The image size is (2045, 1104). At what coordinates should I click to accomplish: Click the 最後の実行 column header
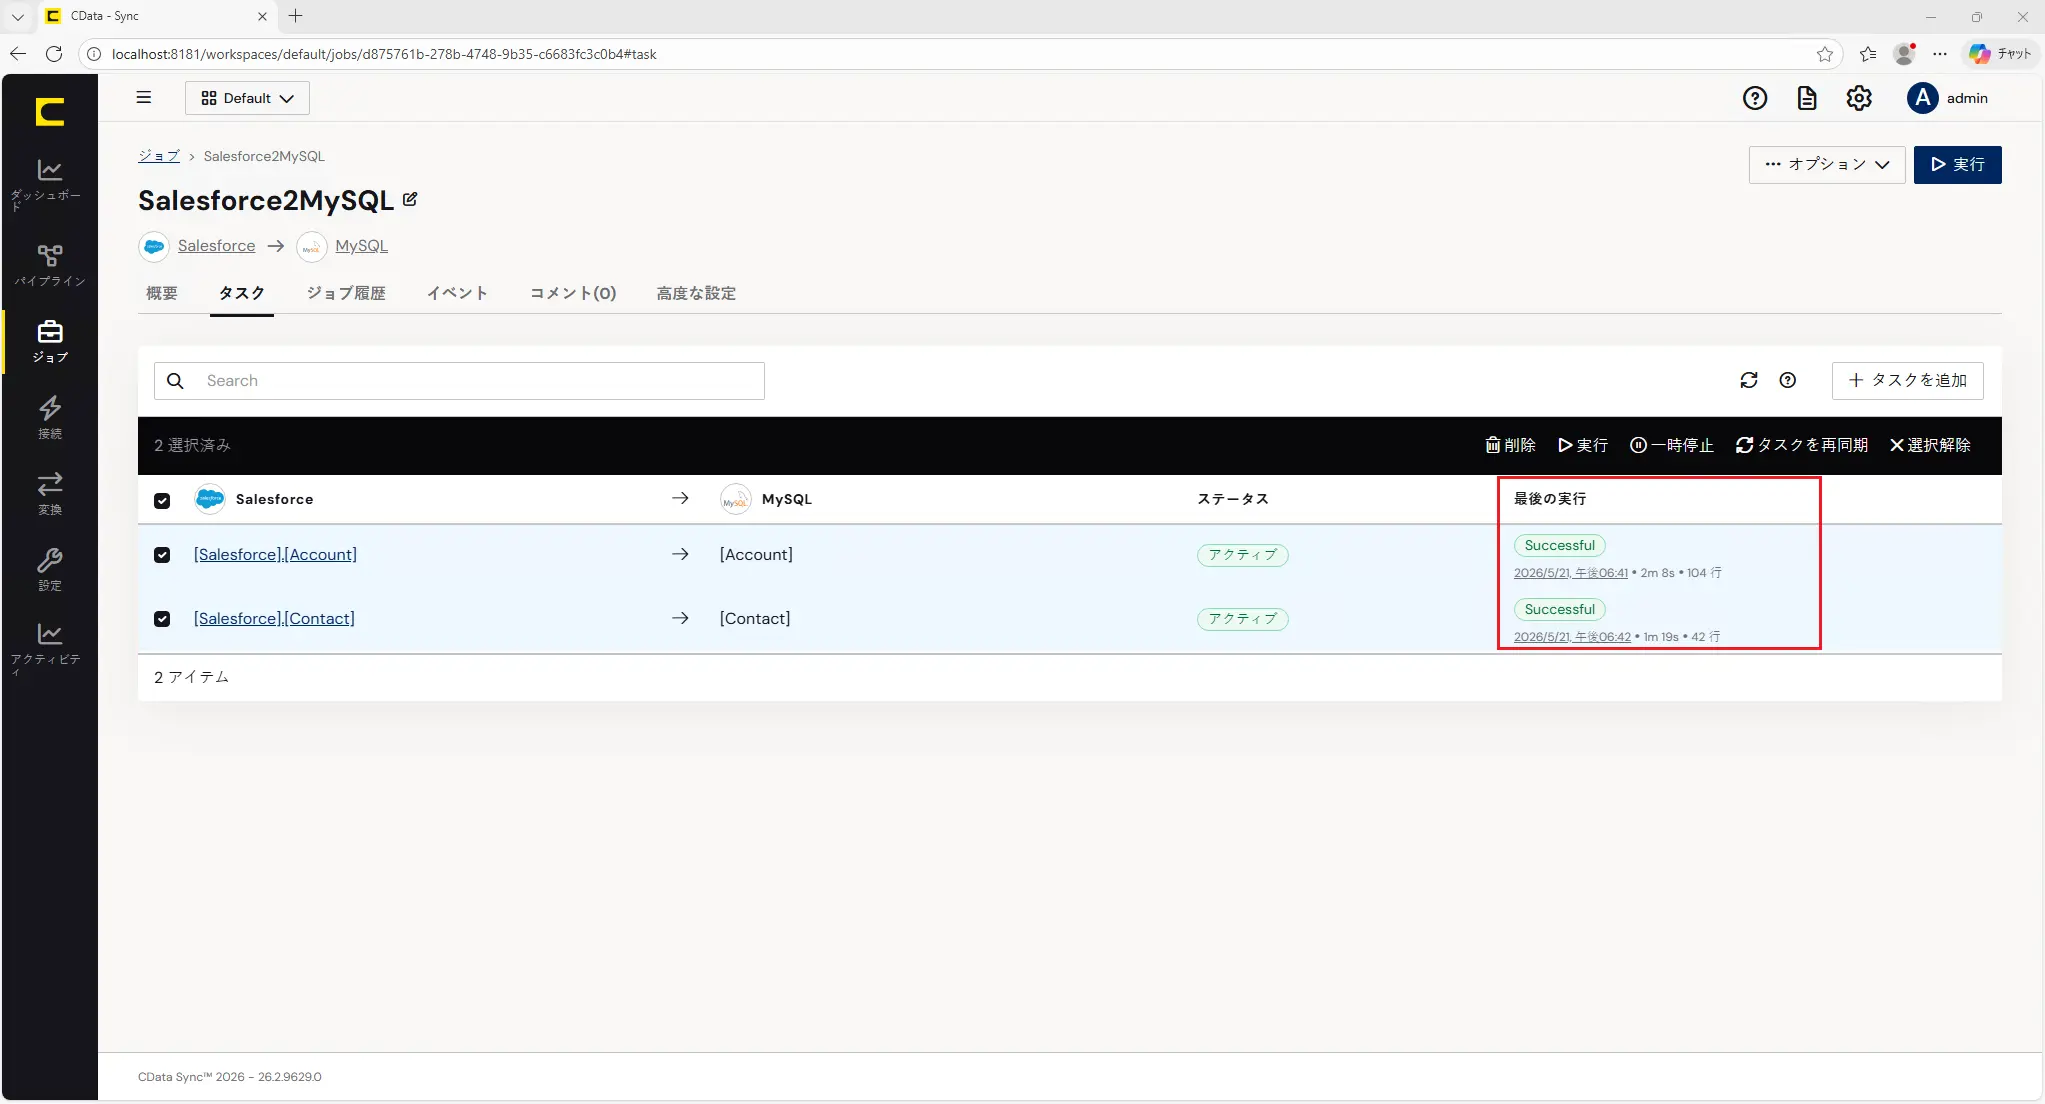pyautogui.click(x=1550, y=499)
